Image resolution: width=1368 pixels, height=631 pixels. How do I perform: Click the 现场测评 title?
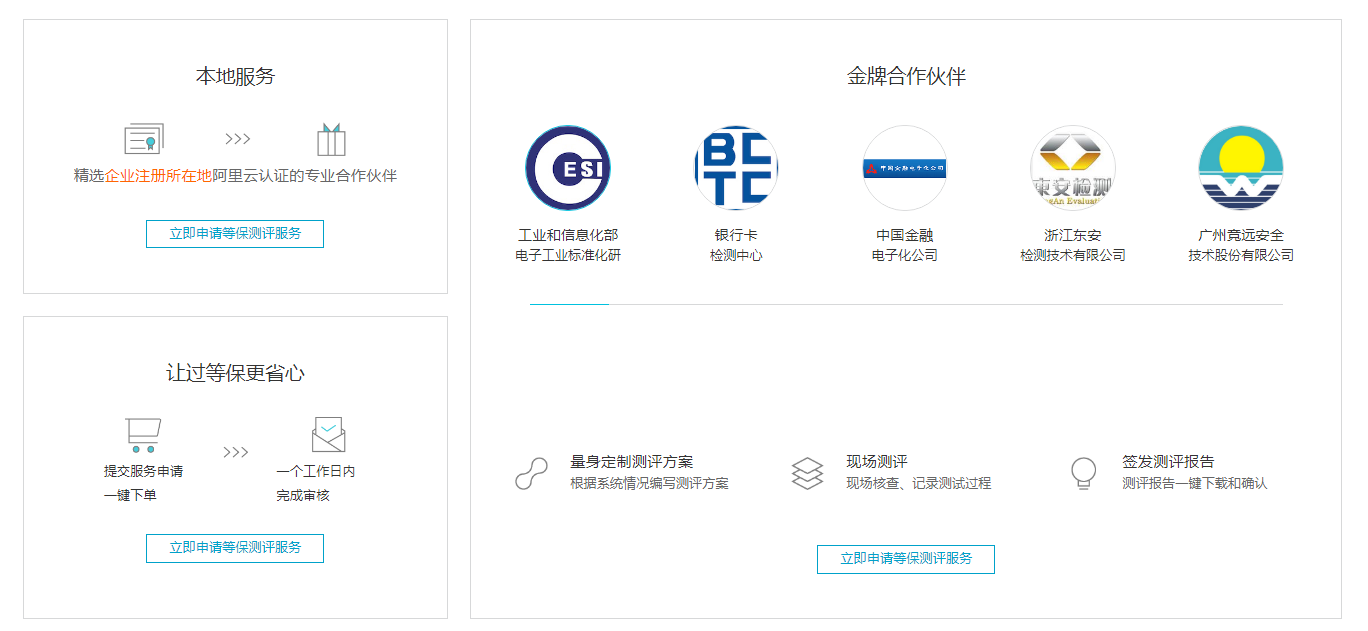[x=876, y=462]
